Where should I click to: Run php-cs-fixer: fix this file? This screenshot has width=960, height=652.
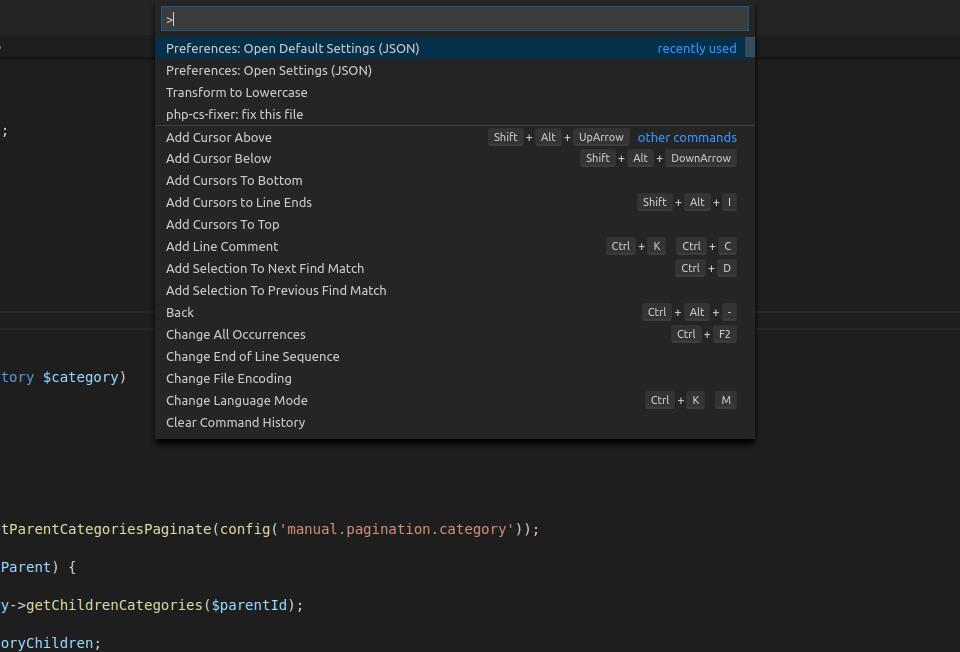(x=234, y=114)
